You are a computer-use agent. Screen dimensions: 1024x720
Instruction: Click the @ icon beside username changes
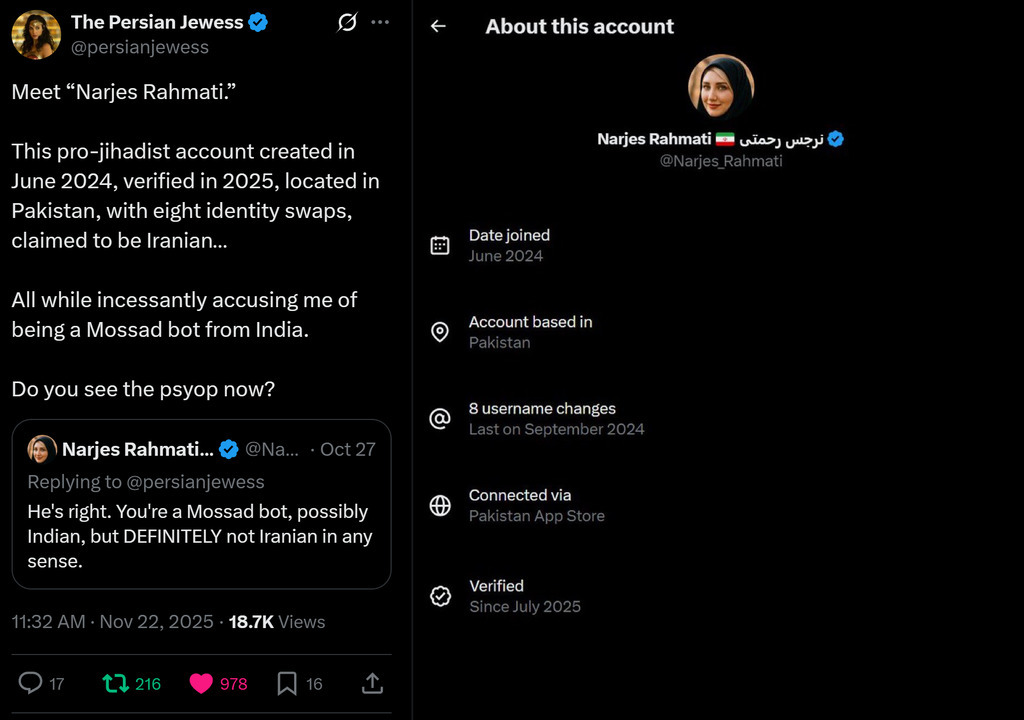pos(440,419)
